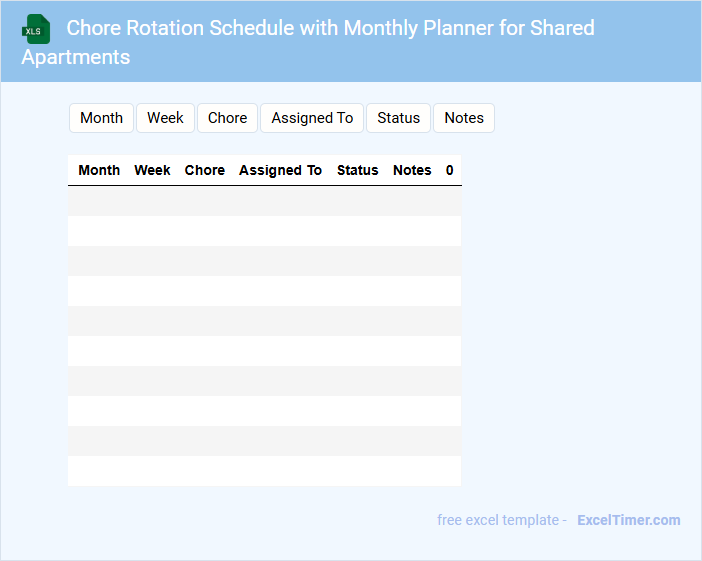Image resolution: width=702 pixels, height=561 pixels.
Task: Select the Month tag button
Action: coord(101,118)
